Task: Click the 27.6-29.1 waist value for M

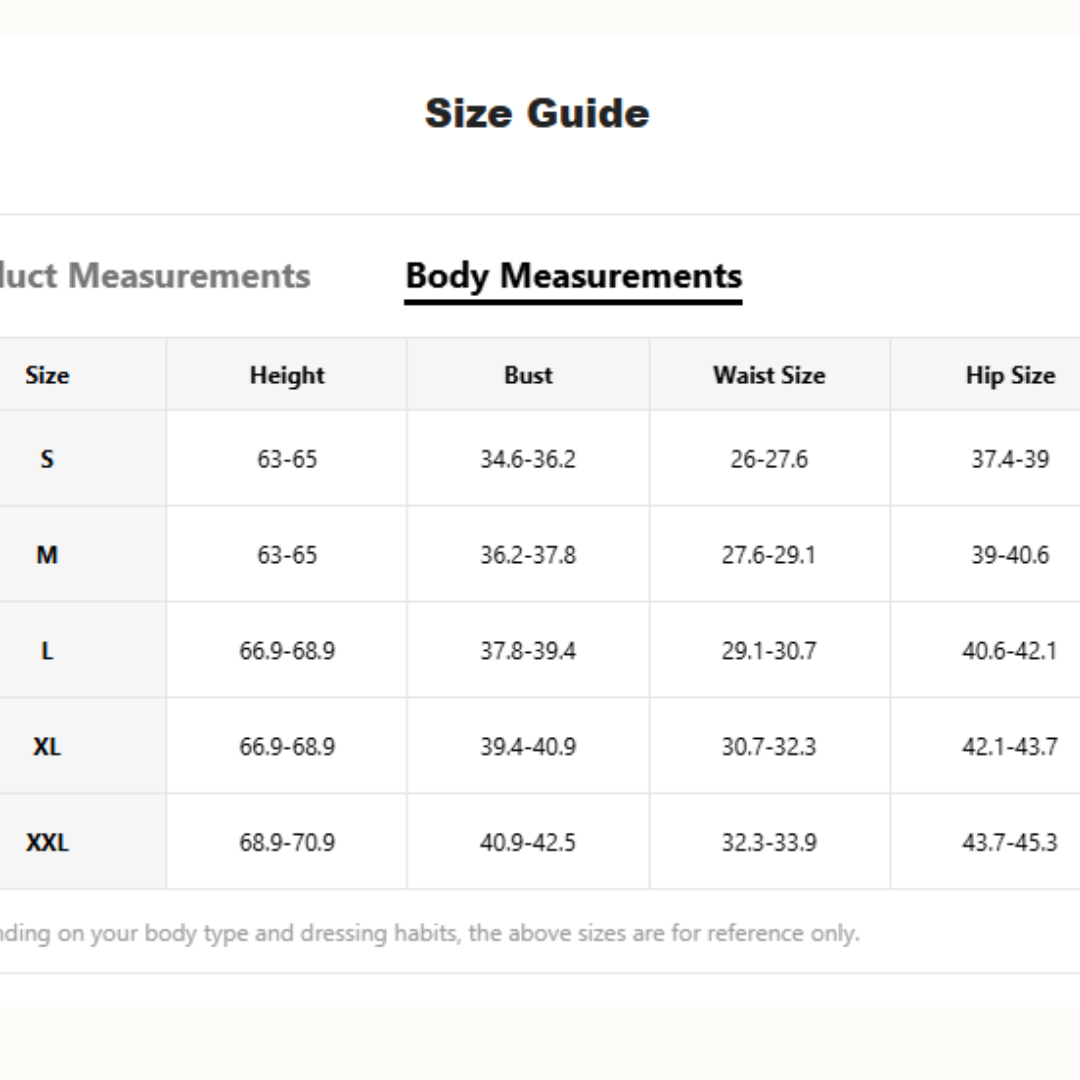Action: (x=769, y=555)
